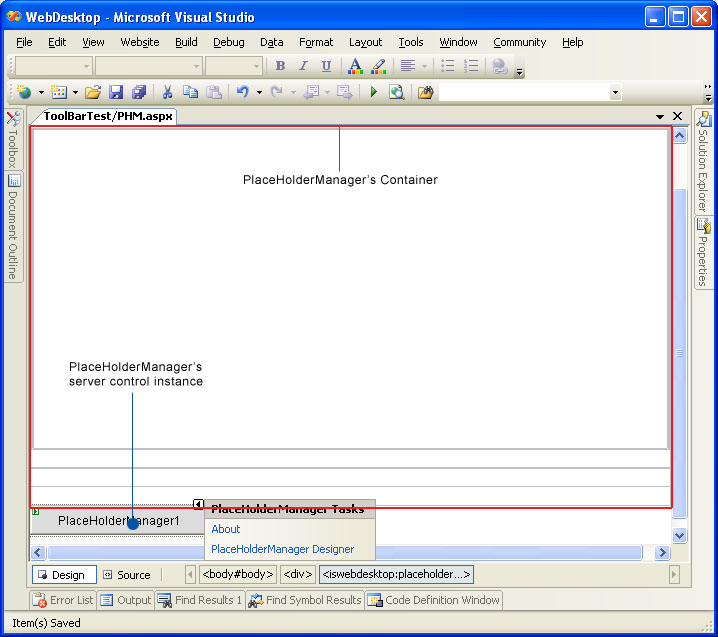Open the Website menu
Screen dimensions: 718x637
point(139,42)
